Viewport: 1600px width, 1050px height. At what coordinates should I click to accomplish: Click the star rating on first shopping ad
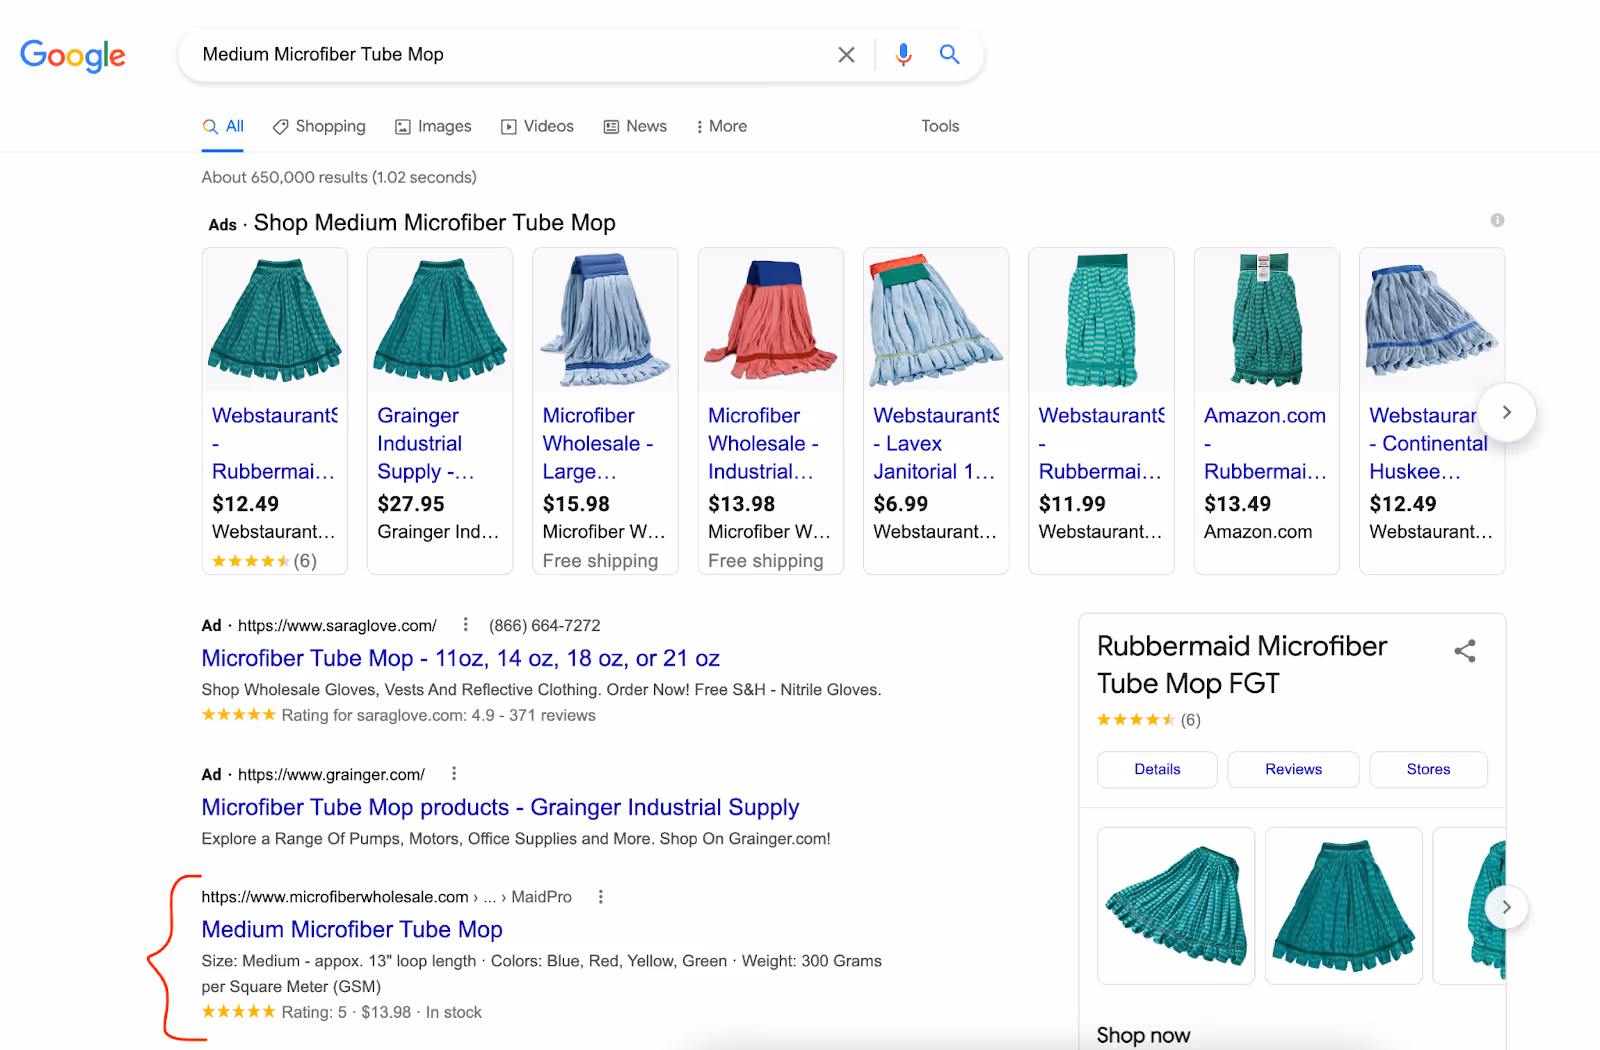pyautogui.click(x=264, y=561)
